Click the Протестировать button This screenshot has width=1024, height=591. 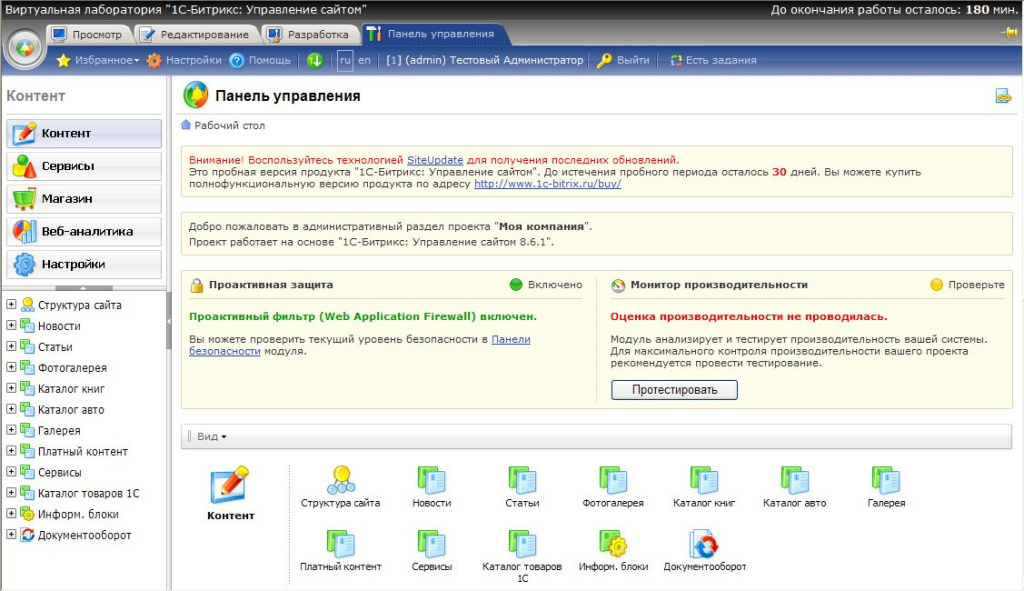[674, 390]
